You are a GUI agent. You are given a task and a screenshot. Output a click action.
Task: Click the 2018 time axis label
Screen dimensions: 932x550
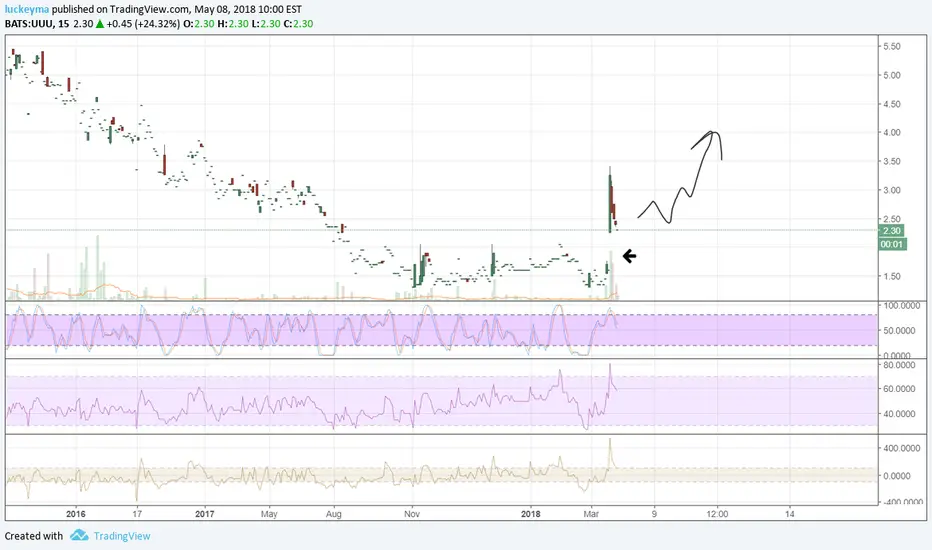(x=530, y=514)
